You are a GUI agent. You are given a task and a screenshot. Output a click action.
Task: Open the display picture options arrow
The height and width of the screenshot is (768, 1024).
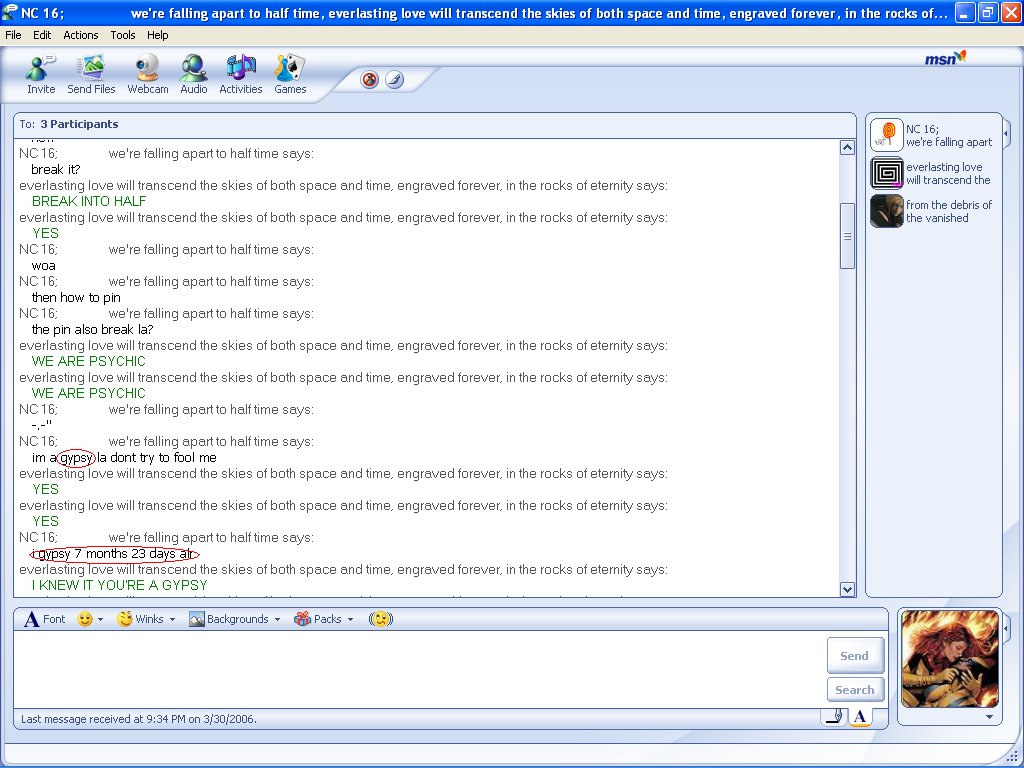click(x=989, y=717)
